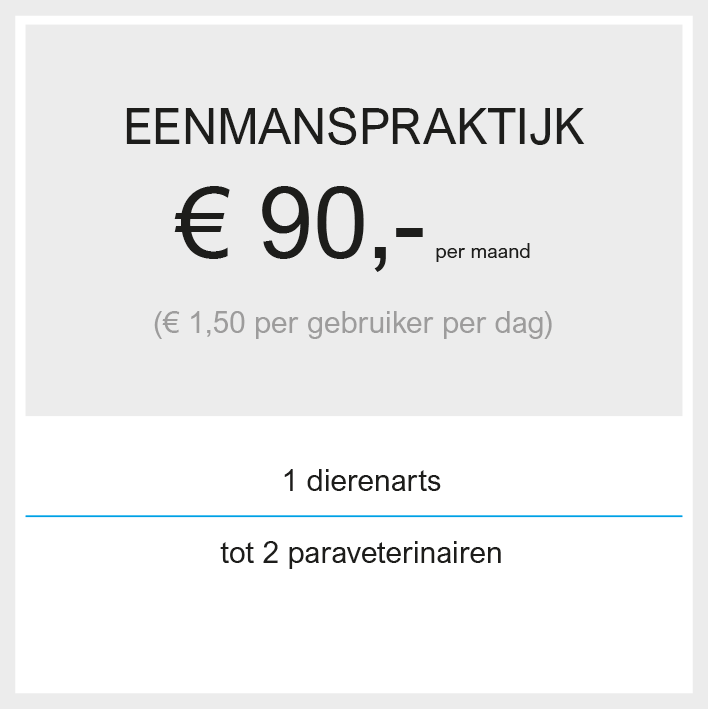708x709 pixels.
Task: Click the EENMANSPRAKTIJK plan title
Action: 354,127
